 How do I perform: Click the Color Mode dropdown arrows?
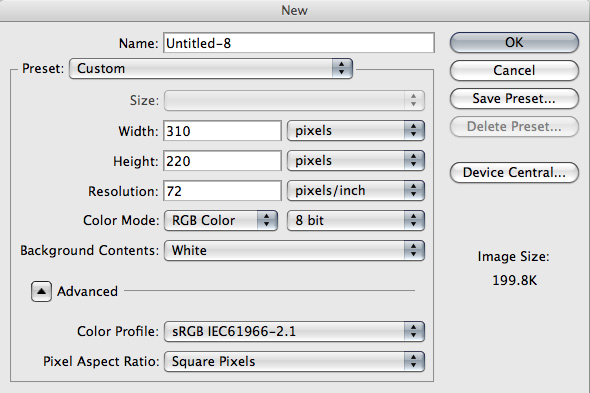267,220
